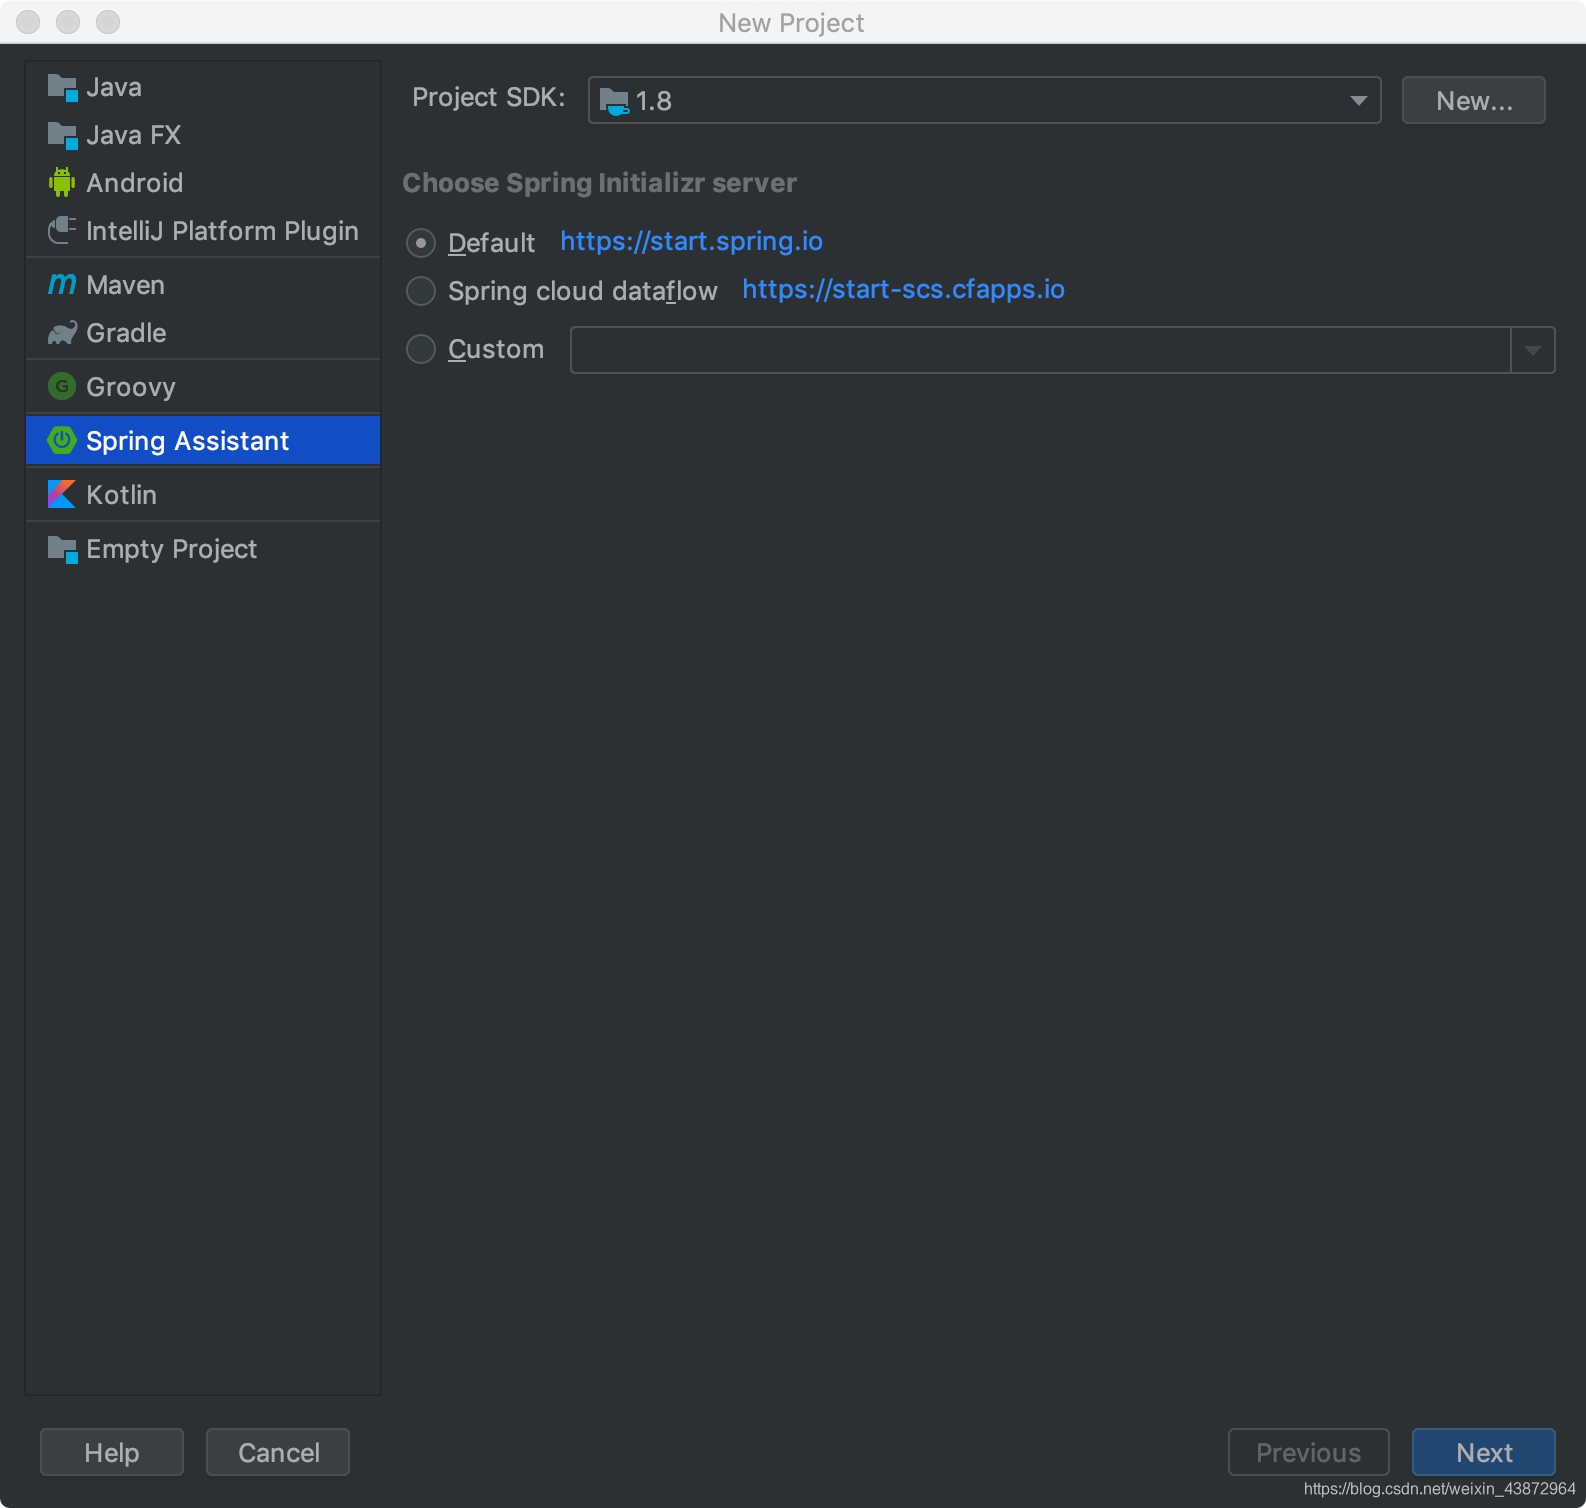Click the Java folder icon in project list
Screen dimensions: 1586x1508
click(x=62, y=88)
